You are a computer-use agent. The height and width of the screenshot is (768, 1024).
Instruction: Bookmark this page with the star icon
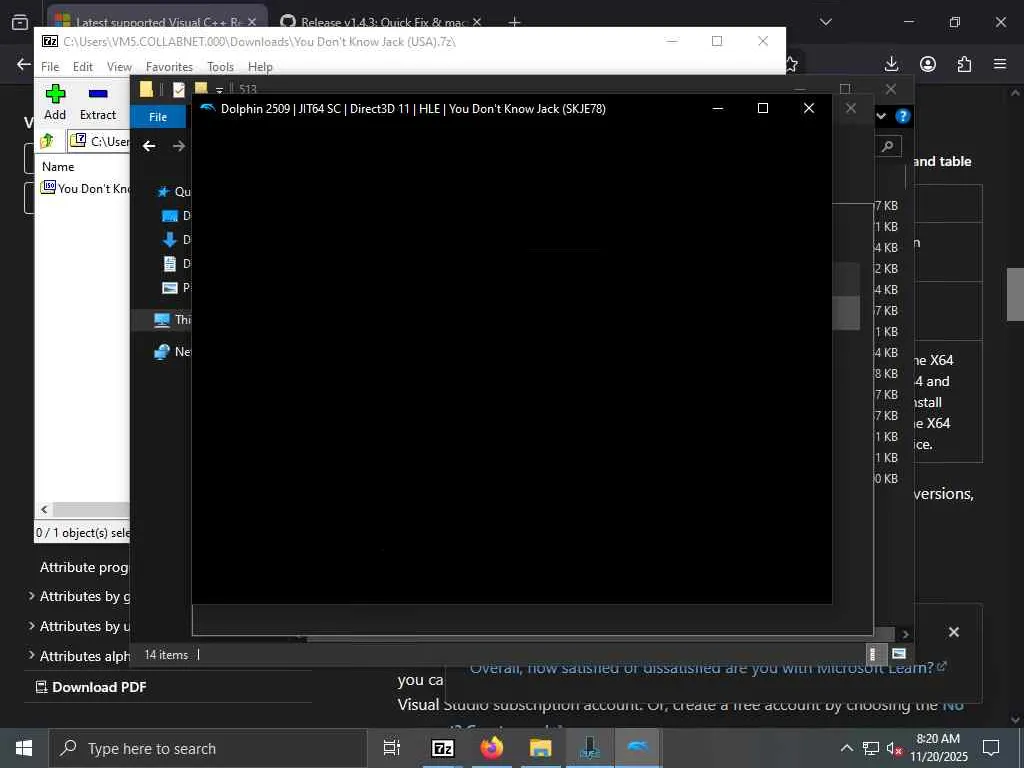(x=792, y=64)
